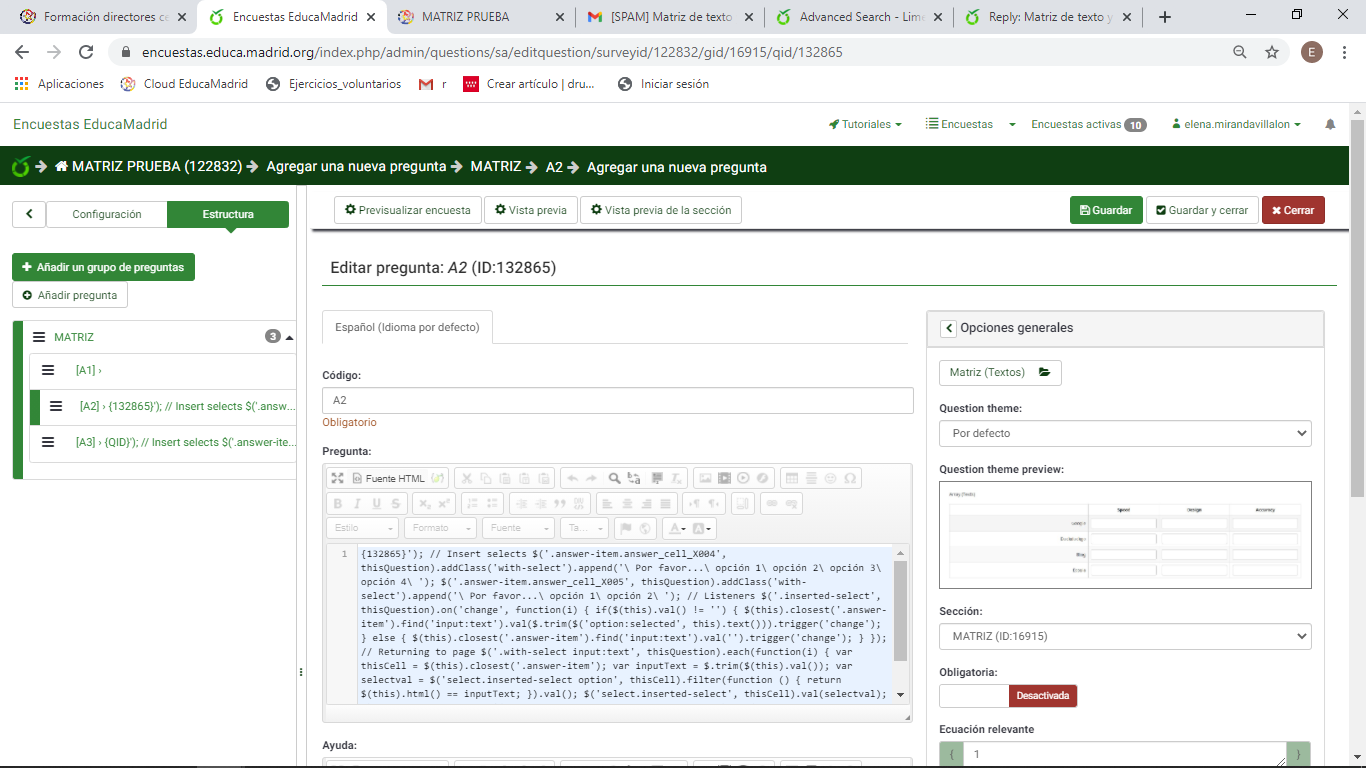This screenshot has width=1366, height=768.
Task: Open the Formato dropdown
Action: (x=440, y=528)
